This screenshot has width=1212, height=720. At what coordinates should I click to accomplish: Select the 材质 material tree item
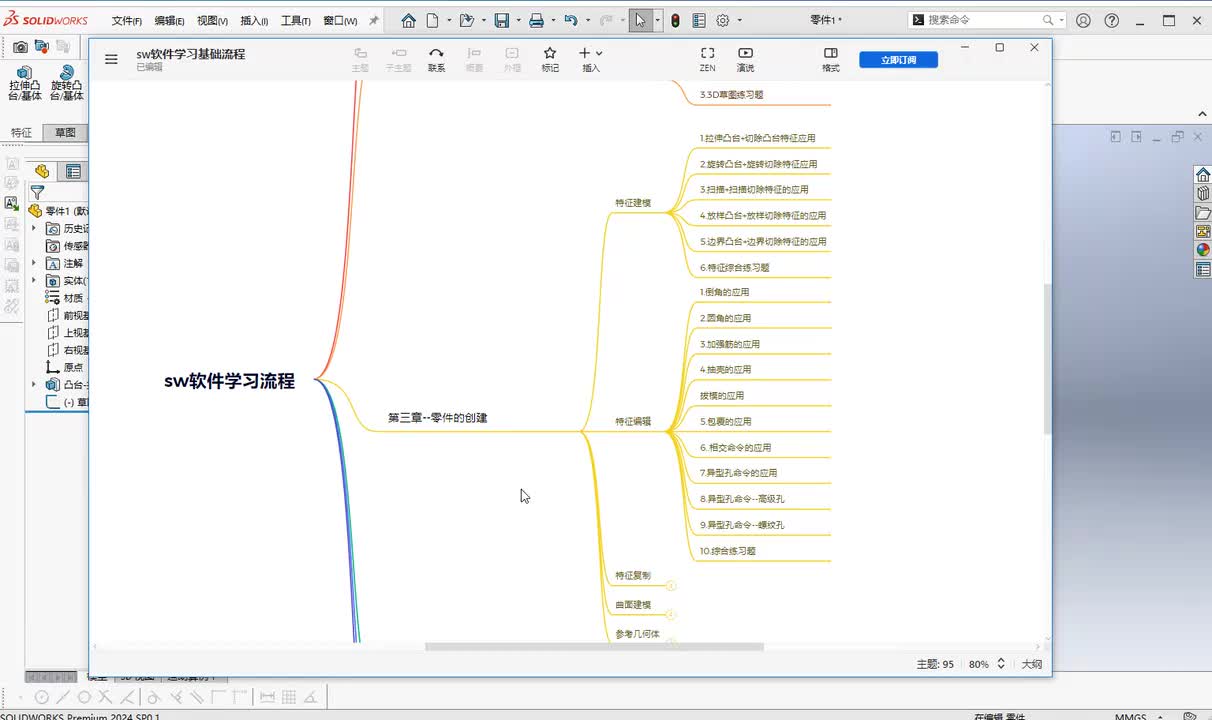click(x=67, y=298)
